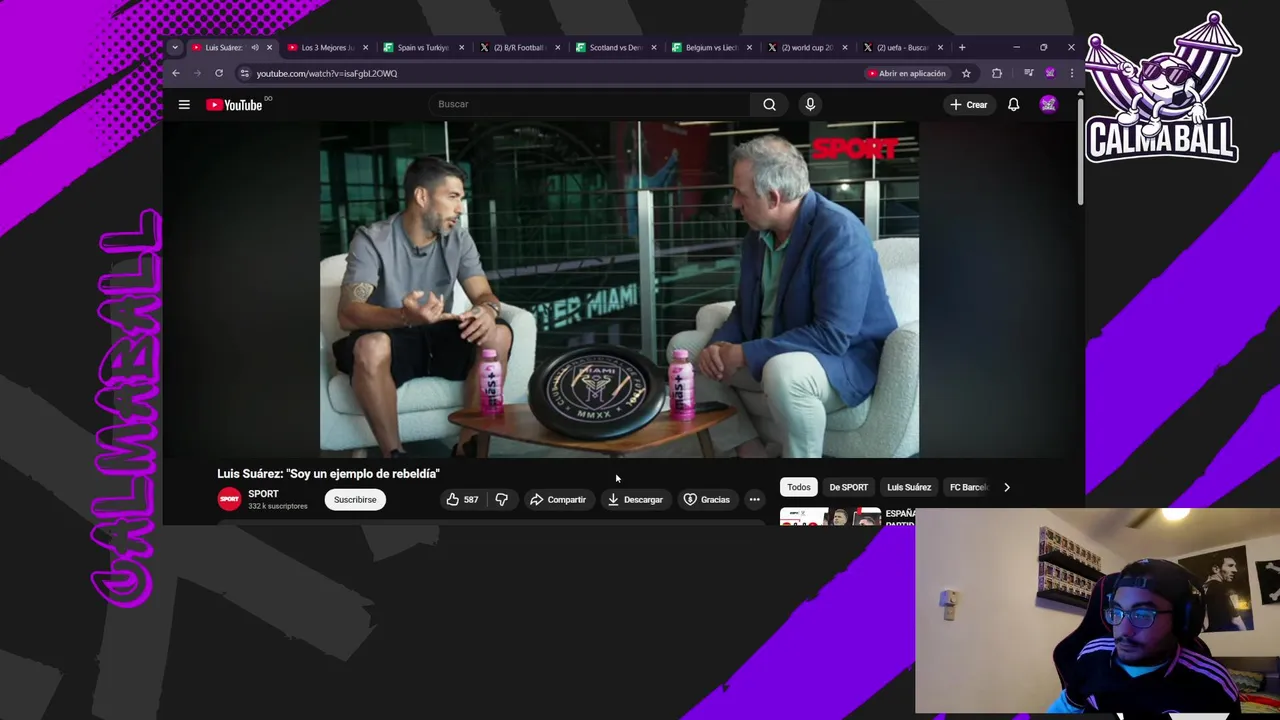Image resolution: width=1280 pixels, height=720 pixels.
Task: Open the recommended ESPAÑA video thumbnail
Action: tap(830, 517)
